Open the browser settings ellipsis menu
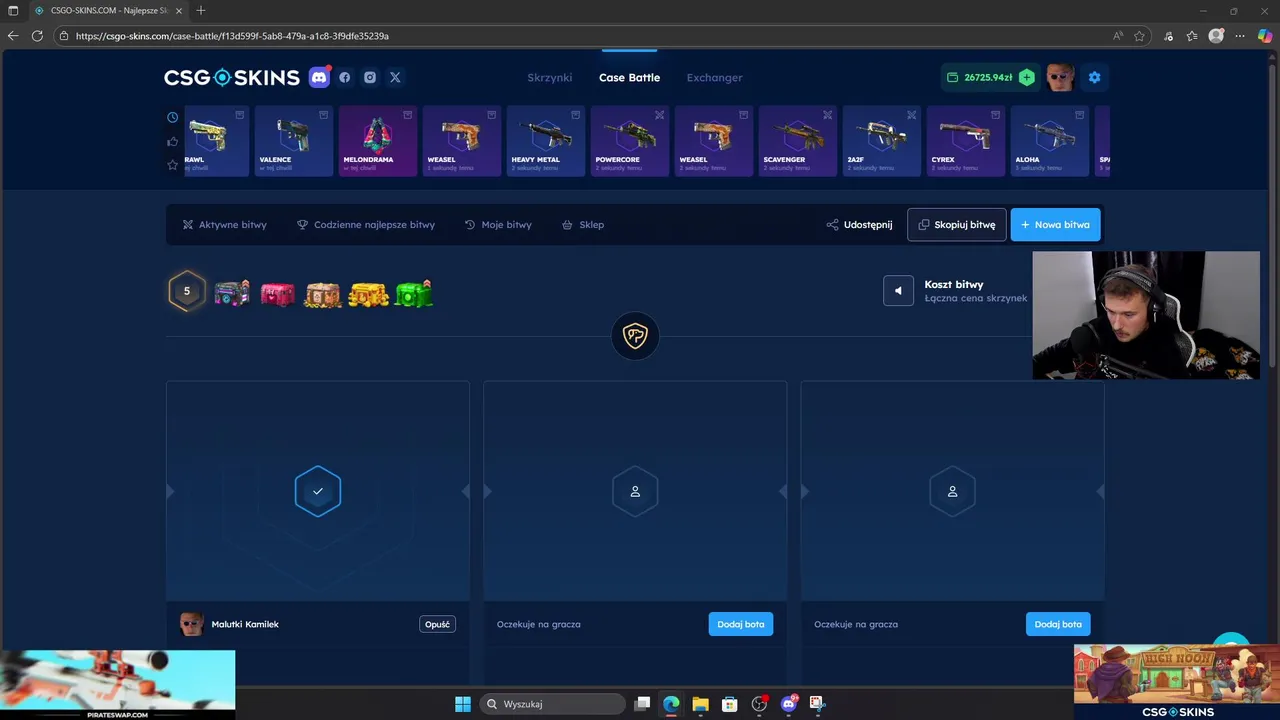 [x=1240, y=36]
